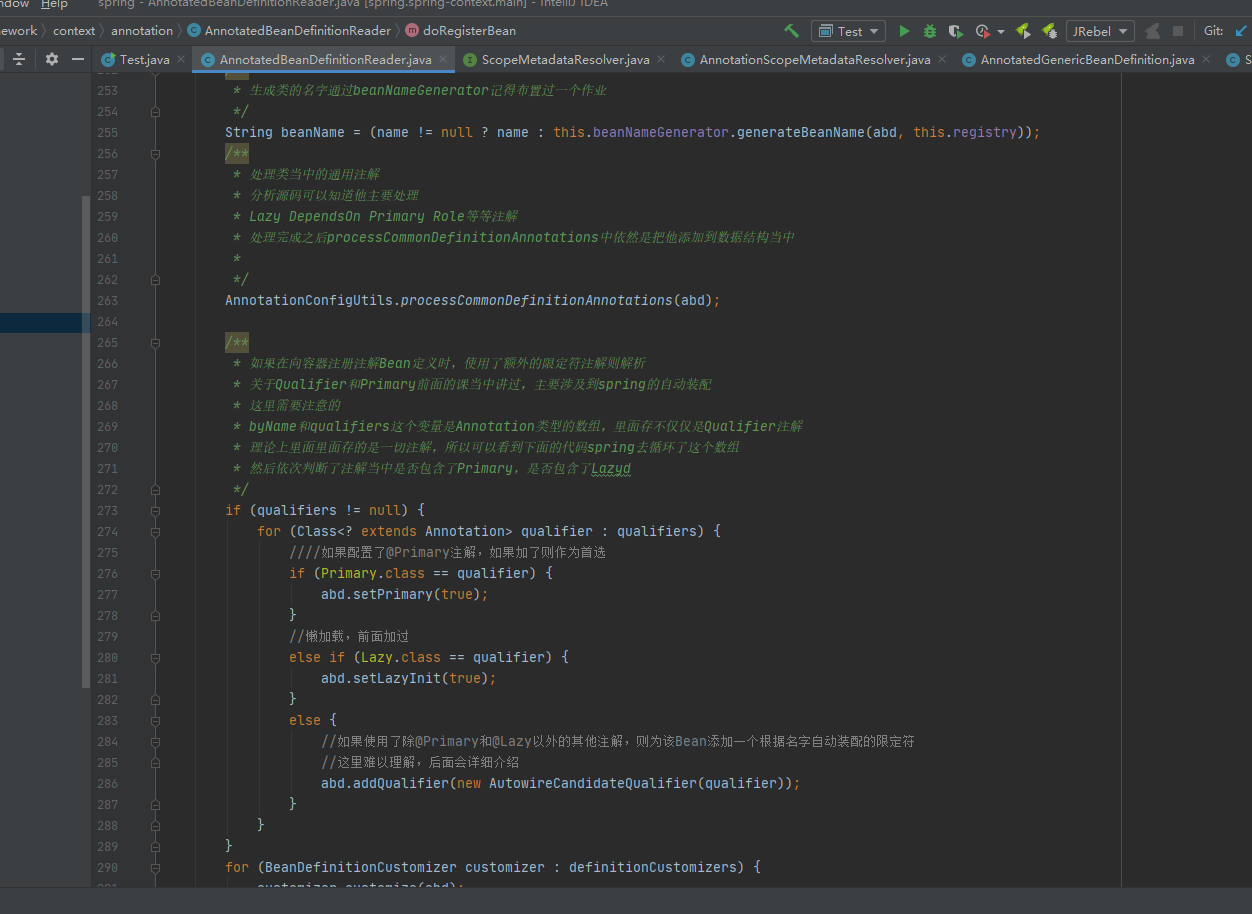Click the Test.java tab file icon
Screen dimensions: 1252x914
[108, 60]
